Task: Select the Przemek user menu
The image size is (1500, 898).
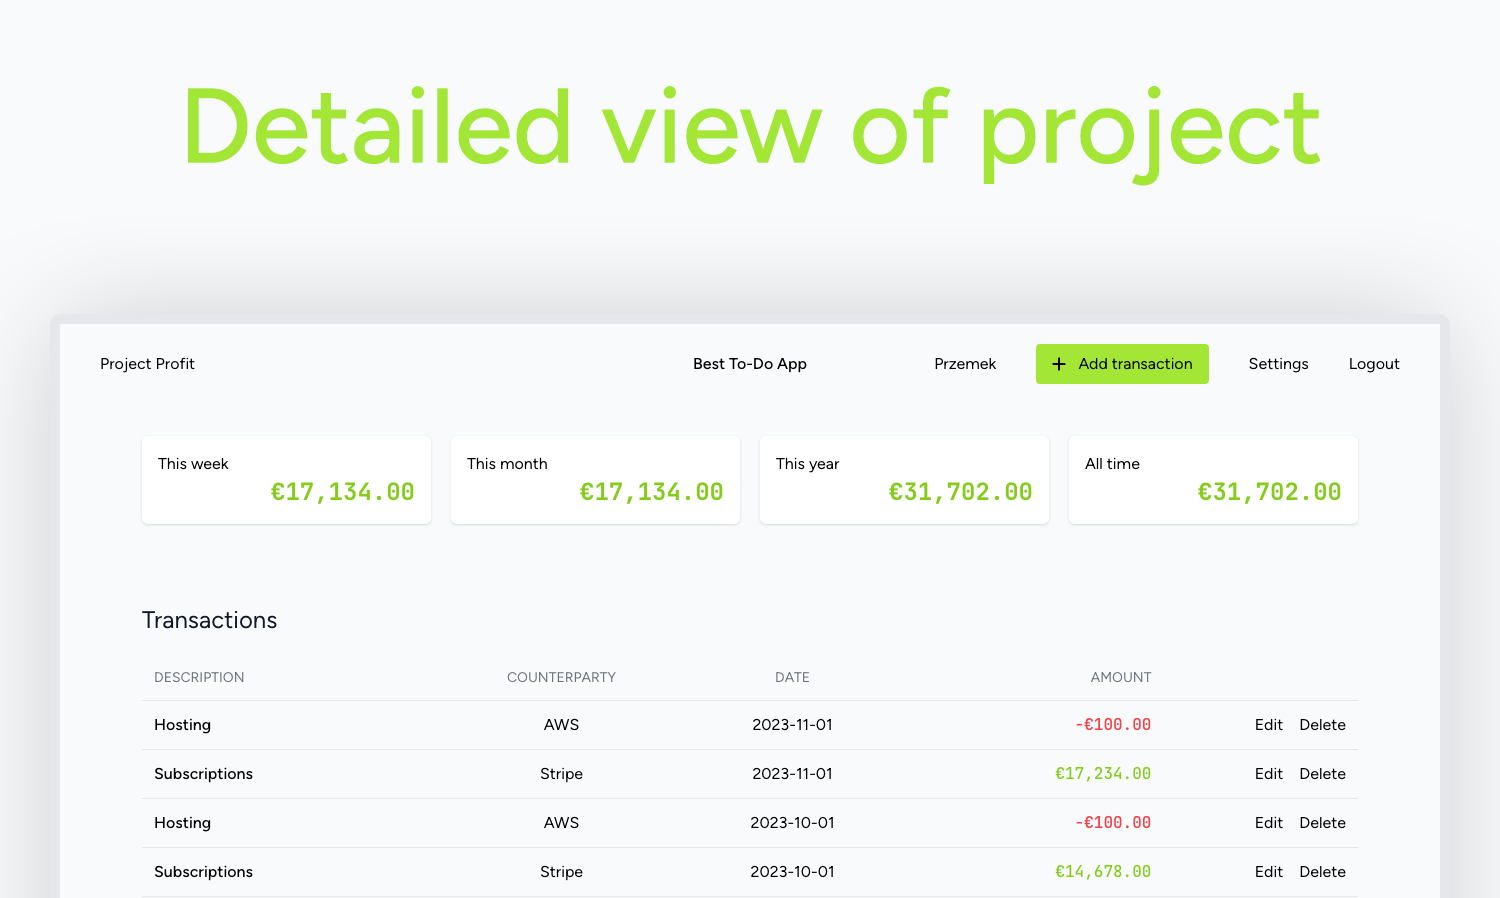Action: [965, 364]
